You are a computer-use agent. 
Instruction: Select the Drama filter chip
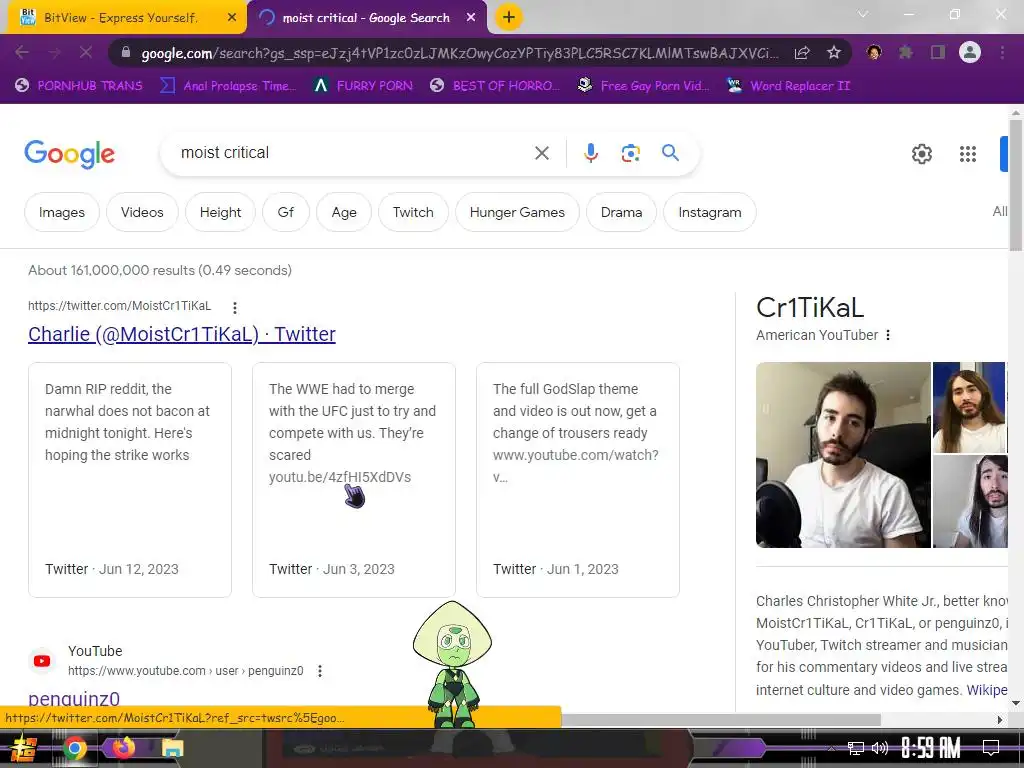[621, 212]
